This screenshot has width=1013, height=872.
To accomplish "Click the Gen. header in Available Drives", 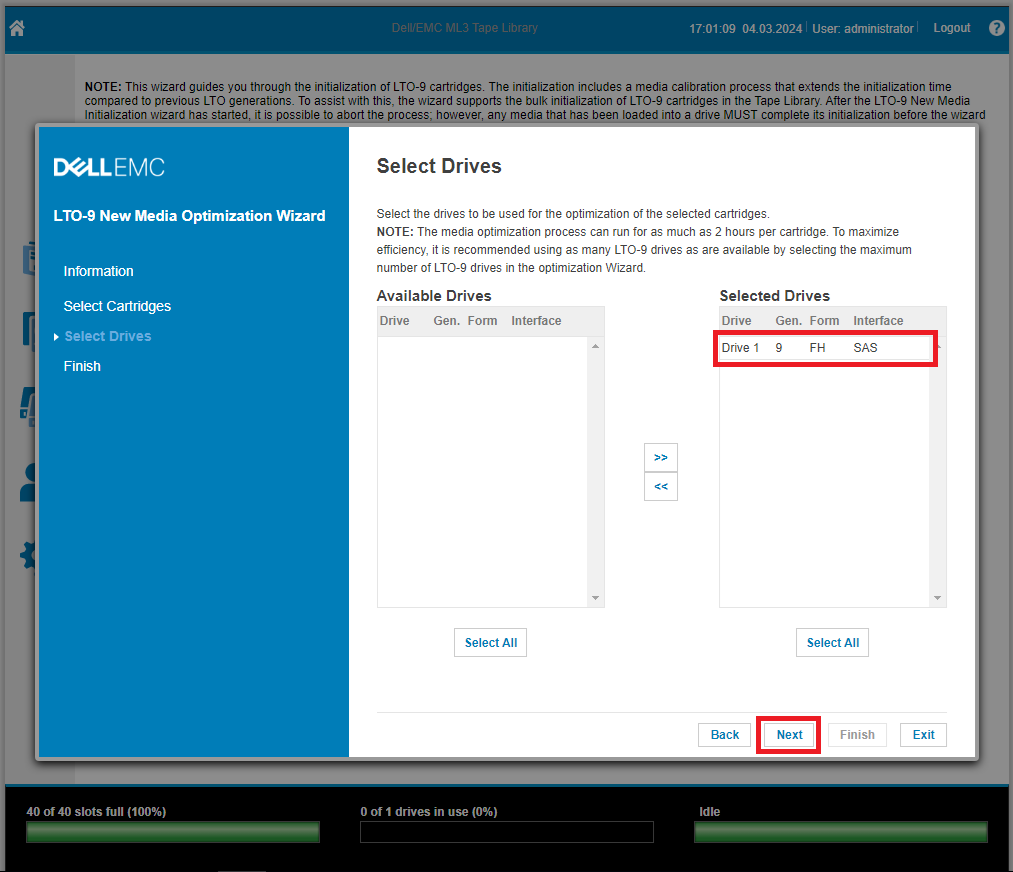I will click(x=446, y=321).
